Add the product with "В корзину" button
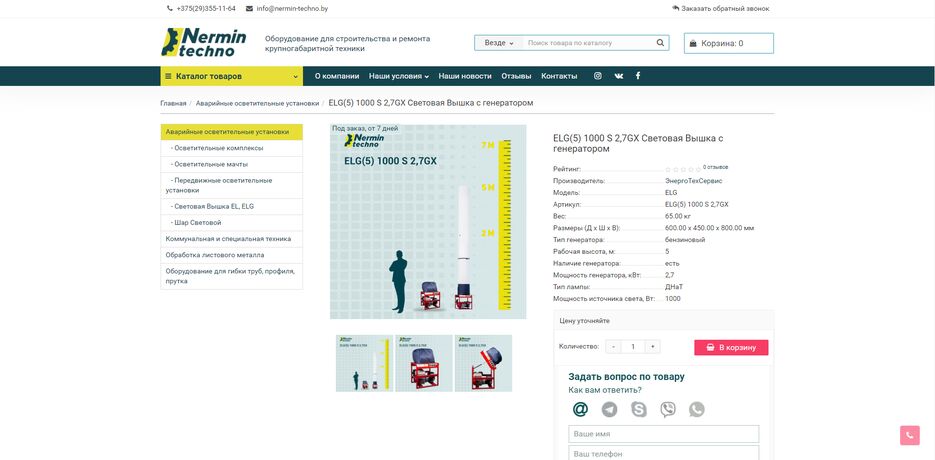Screen dimensions: 935x460 (x=731, y=347)
